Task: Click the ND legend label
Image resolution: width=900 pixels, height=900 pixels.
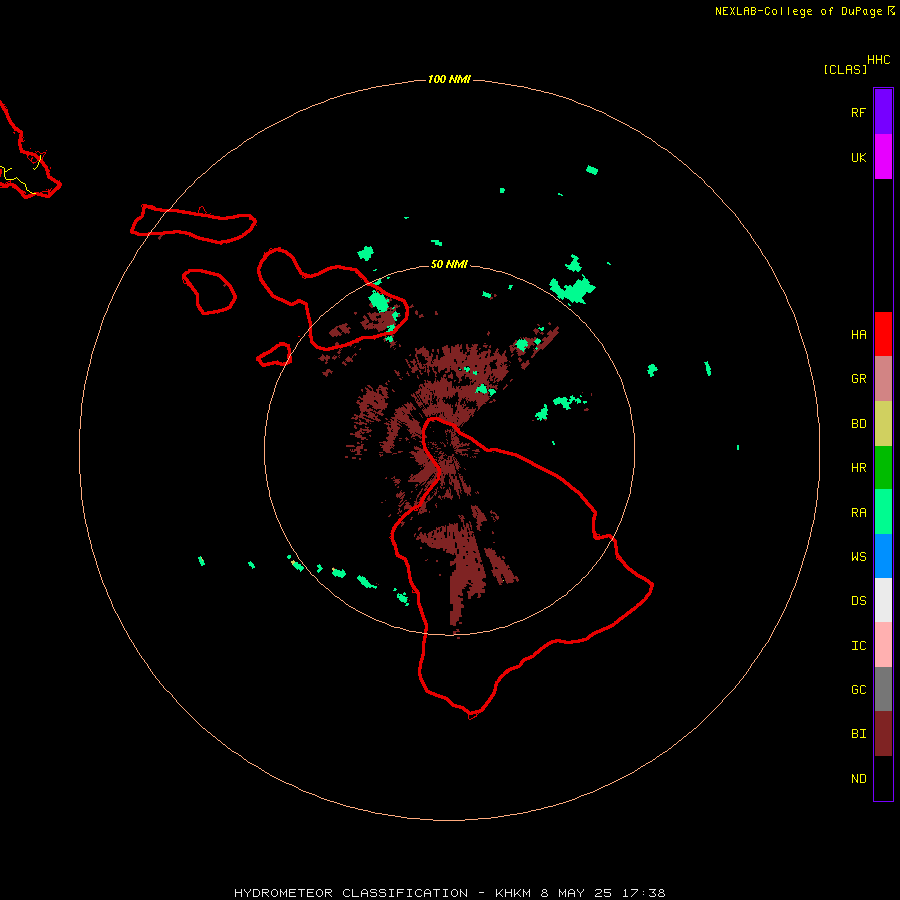Action: (858, 779)
